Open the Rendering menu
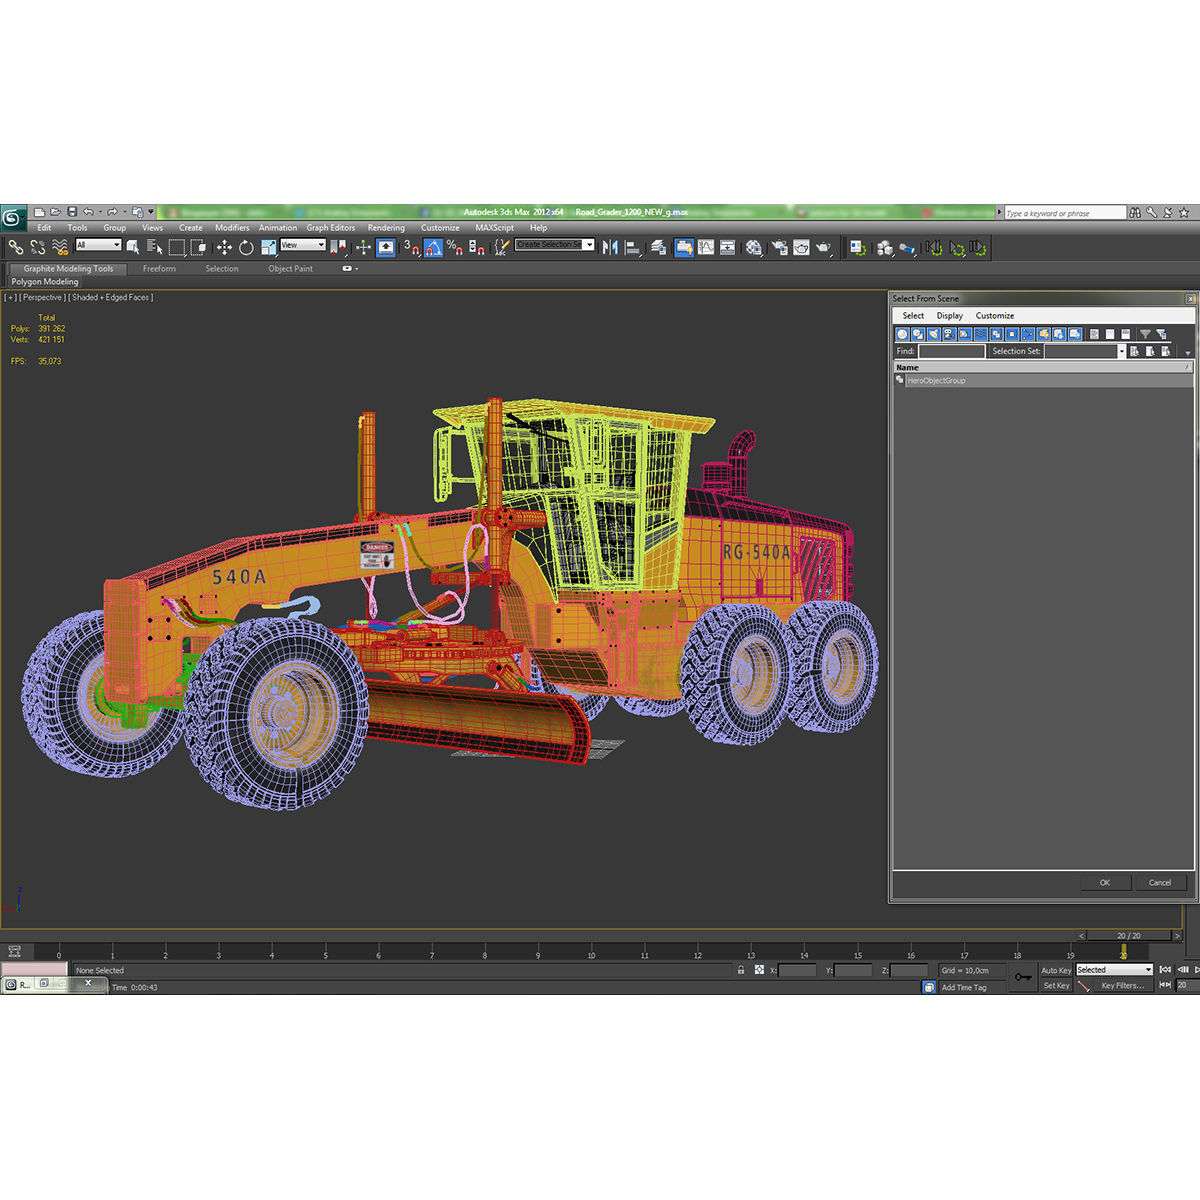Screen dimensions: 1200x1200 coord(386,228)
